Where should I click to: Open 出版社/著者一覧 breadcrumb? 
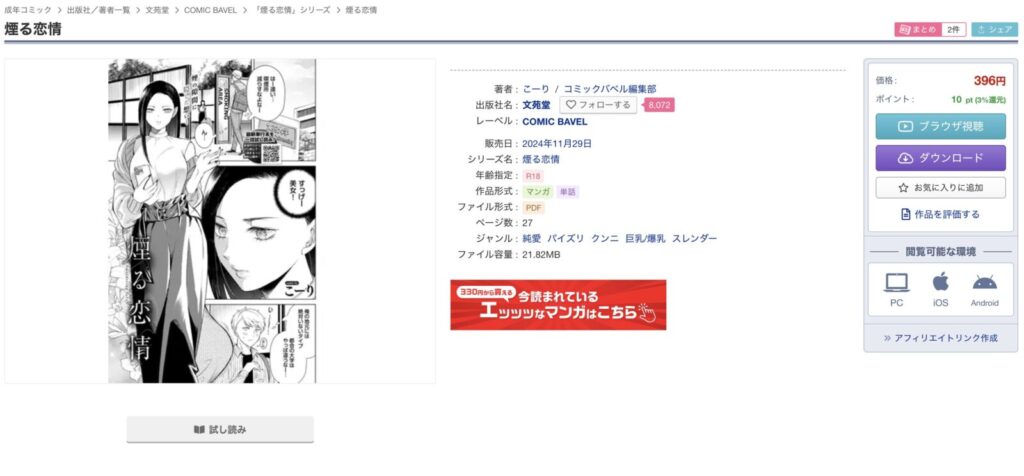(99, 10)
